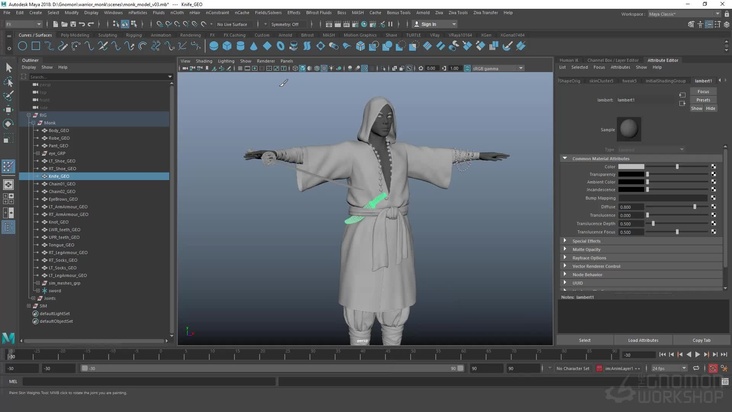This screenshot has width=732, height=412.
Task: Create a NURBS torus from the shelf
Action: pyautogui.click(x=280, y=46)
